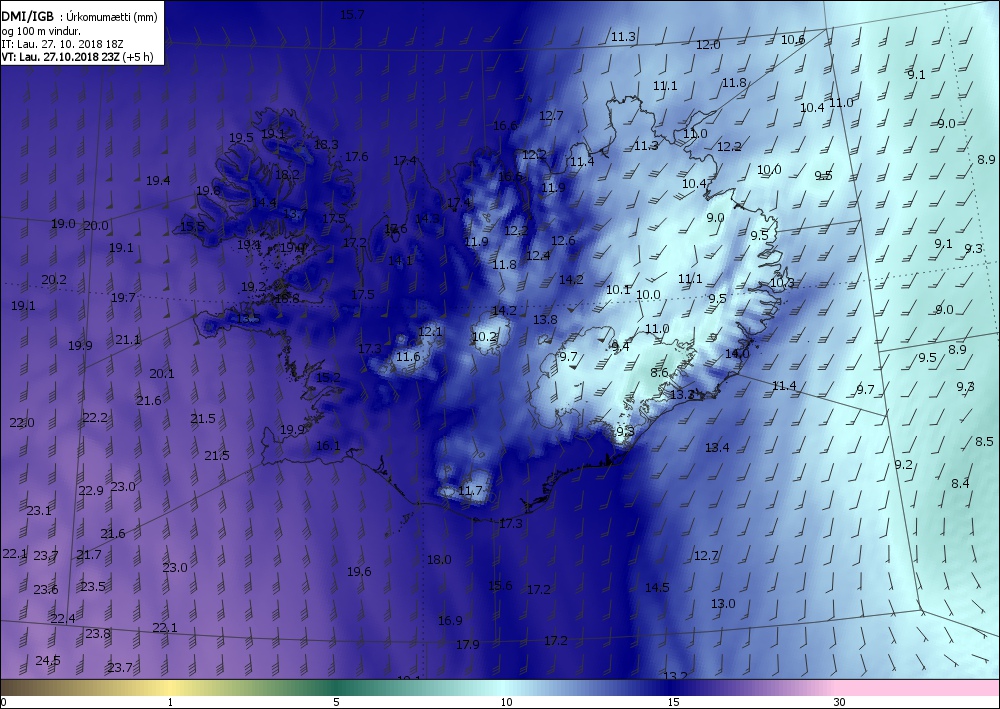Viewport: 1000px width, 709px height.
Task: Click the 17.9 map value
Action: pos(467,645)
